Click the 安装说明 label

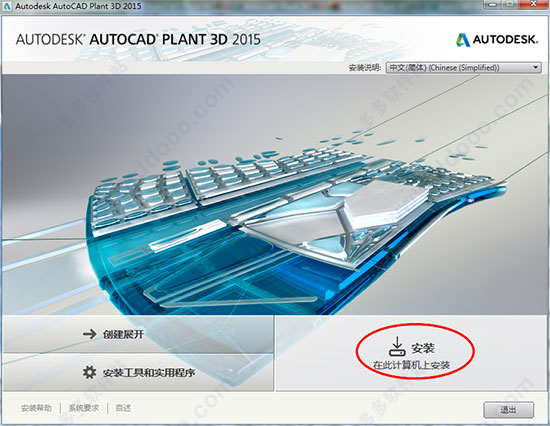pos(365,68)
